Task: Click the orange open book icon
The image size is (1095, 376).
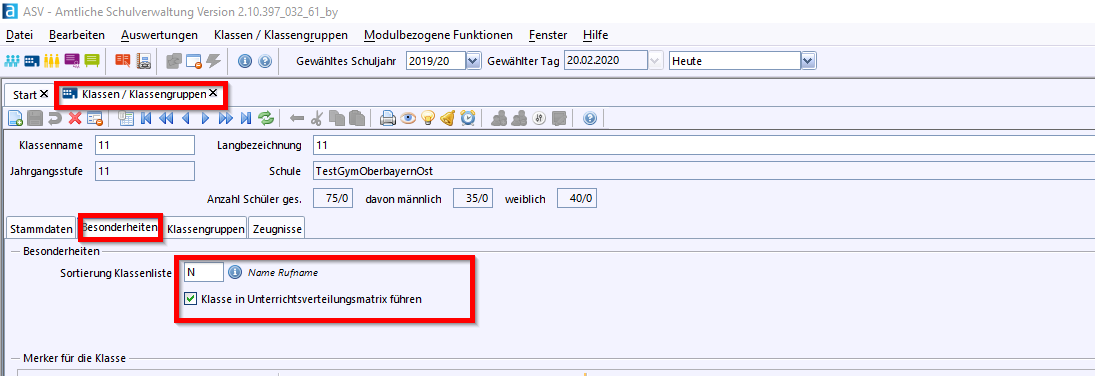Action: [123, 61]
